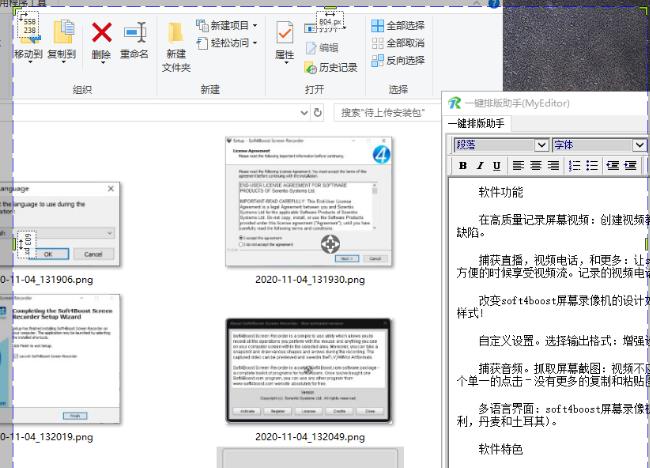Viewport: 650px width, 468px height.
Task: Align text left in MyEditor toolbar
Action: pos(518,166)
